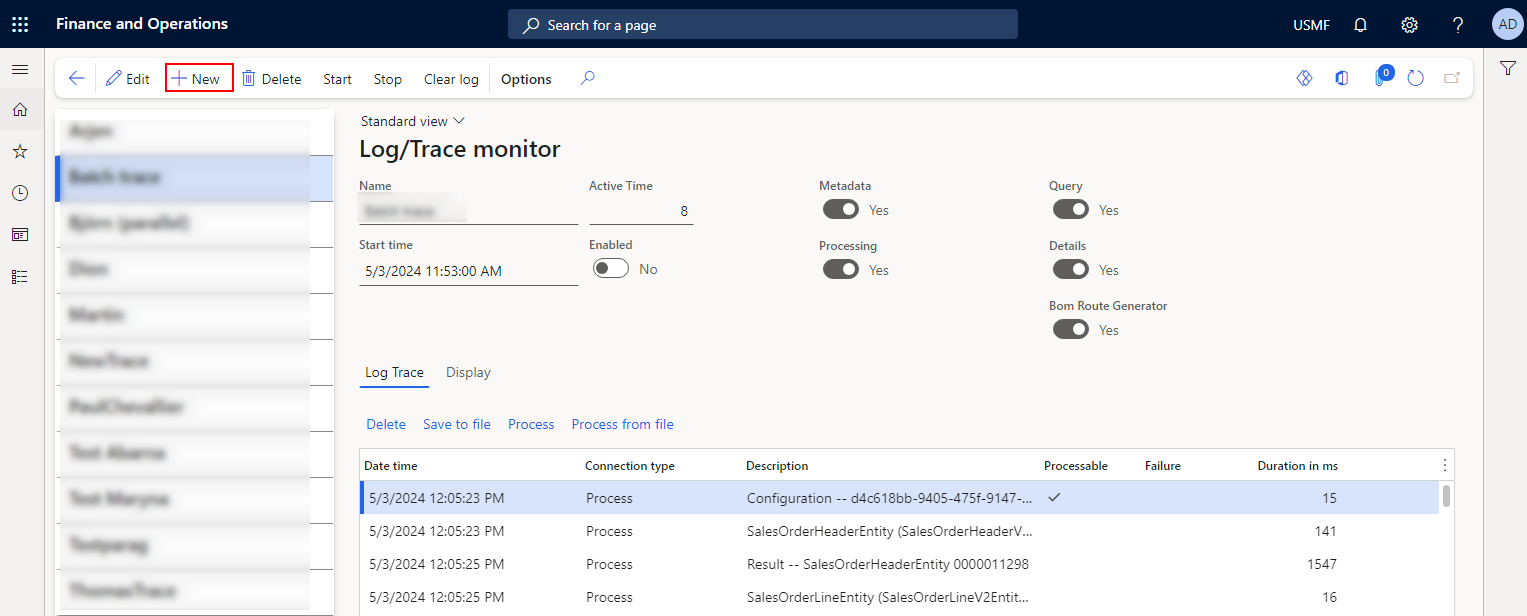Click Edit in the action pane
Image resolution: width=1527 pixels, height=616 pixels.
point(128,79)
